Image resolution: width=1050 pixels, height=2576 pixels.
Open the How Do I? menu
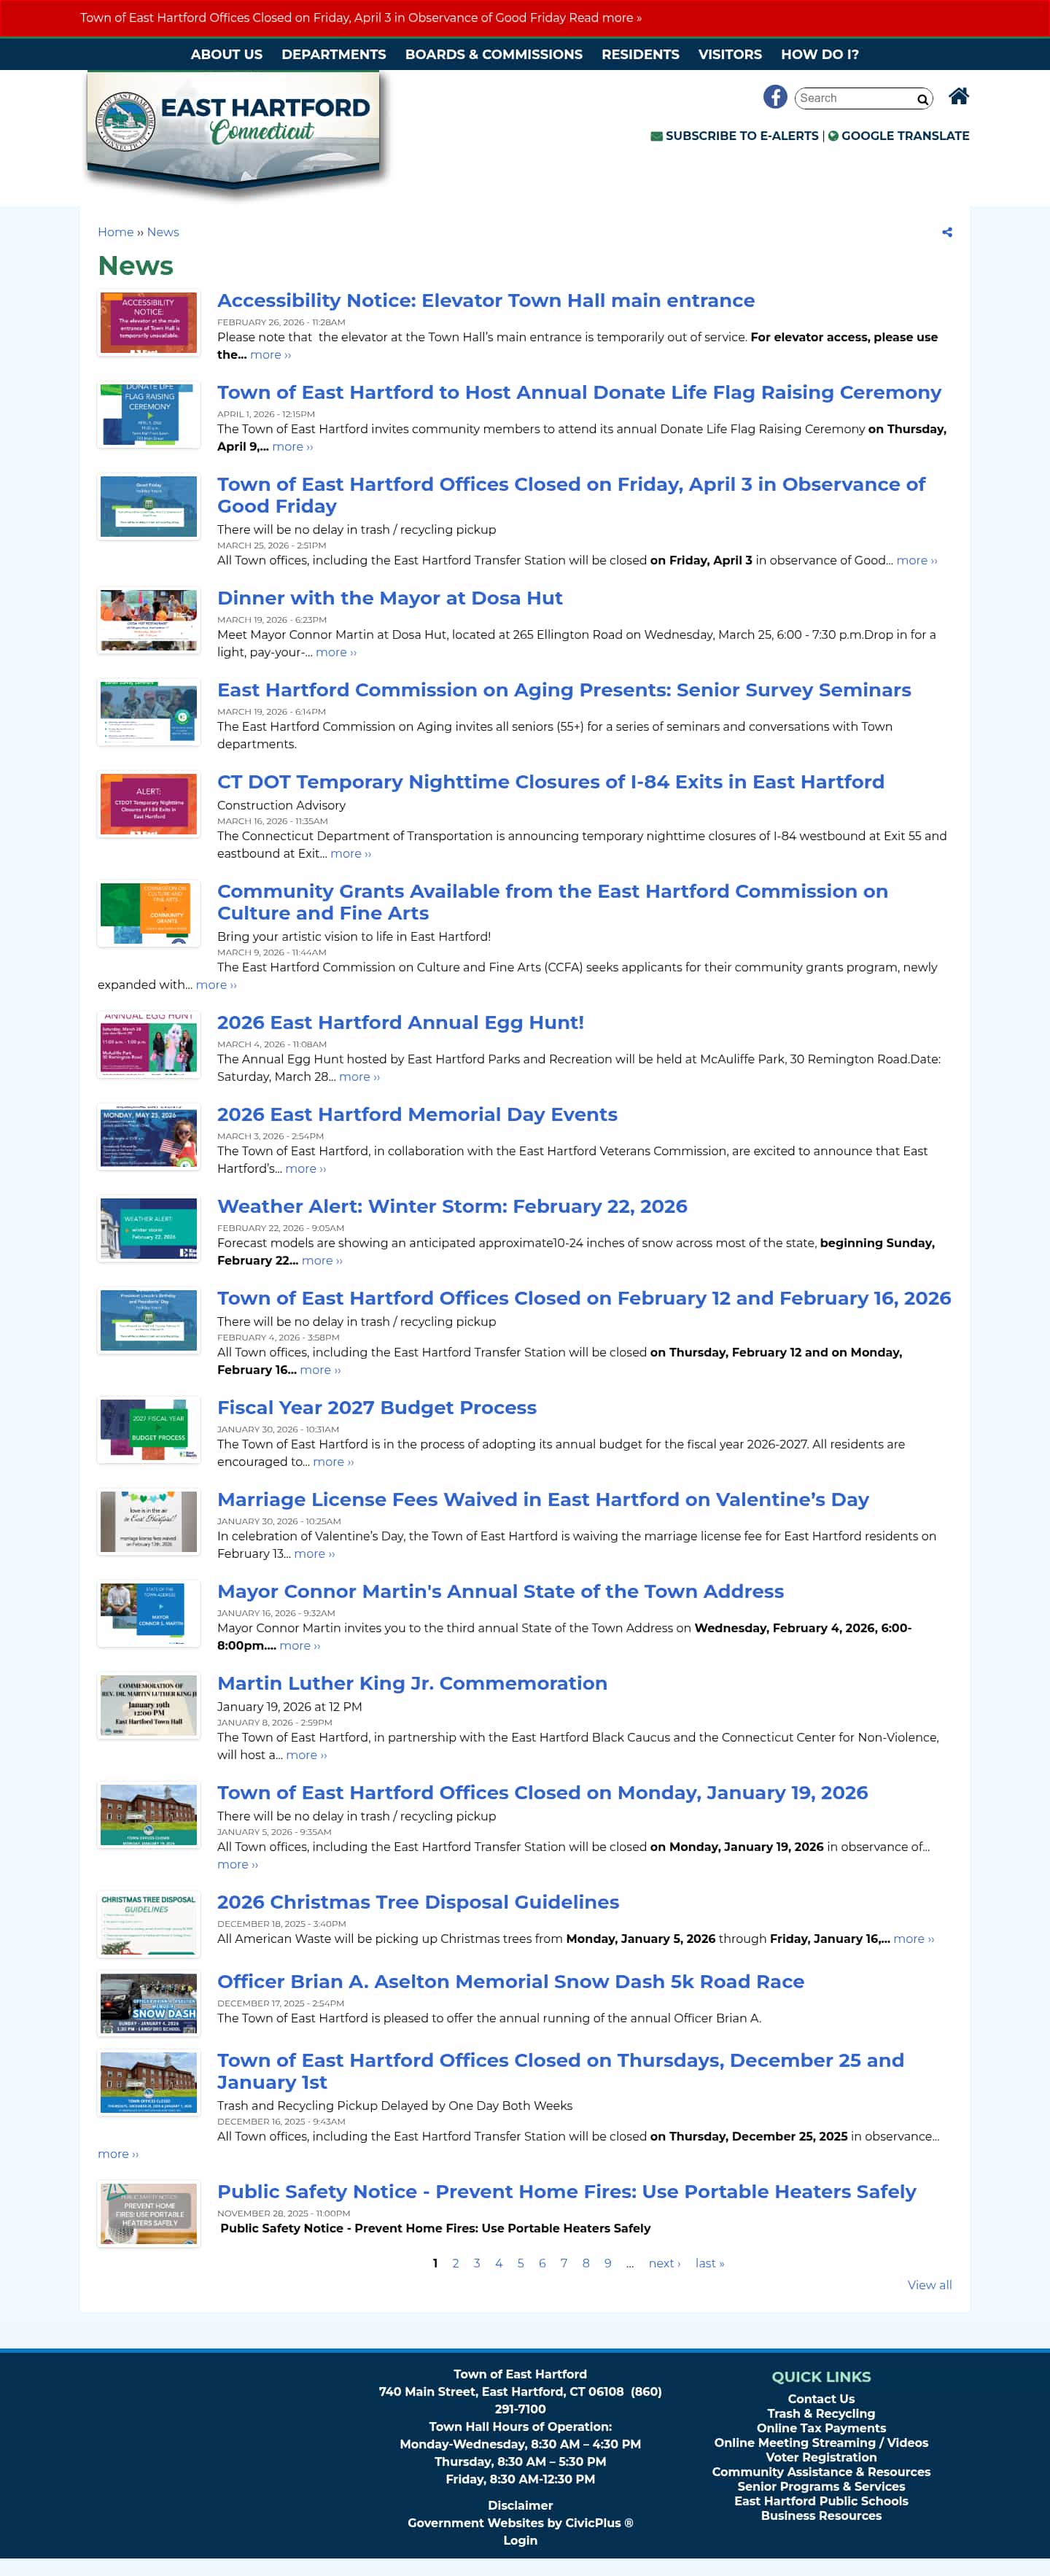[820, 54]
